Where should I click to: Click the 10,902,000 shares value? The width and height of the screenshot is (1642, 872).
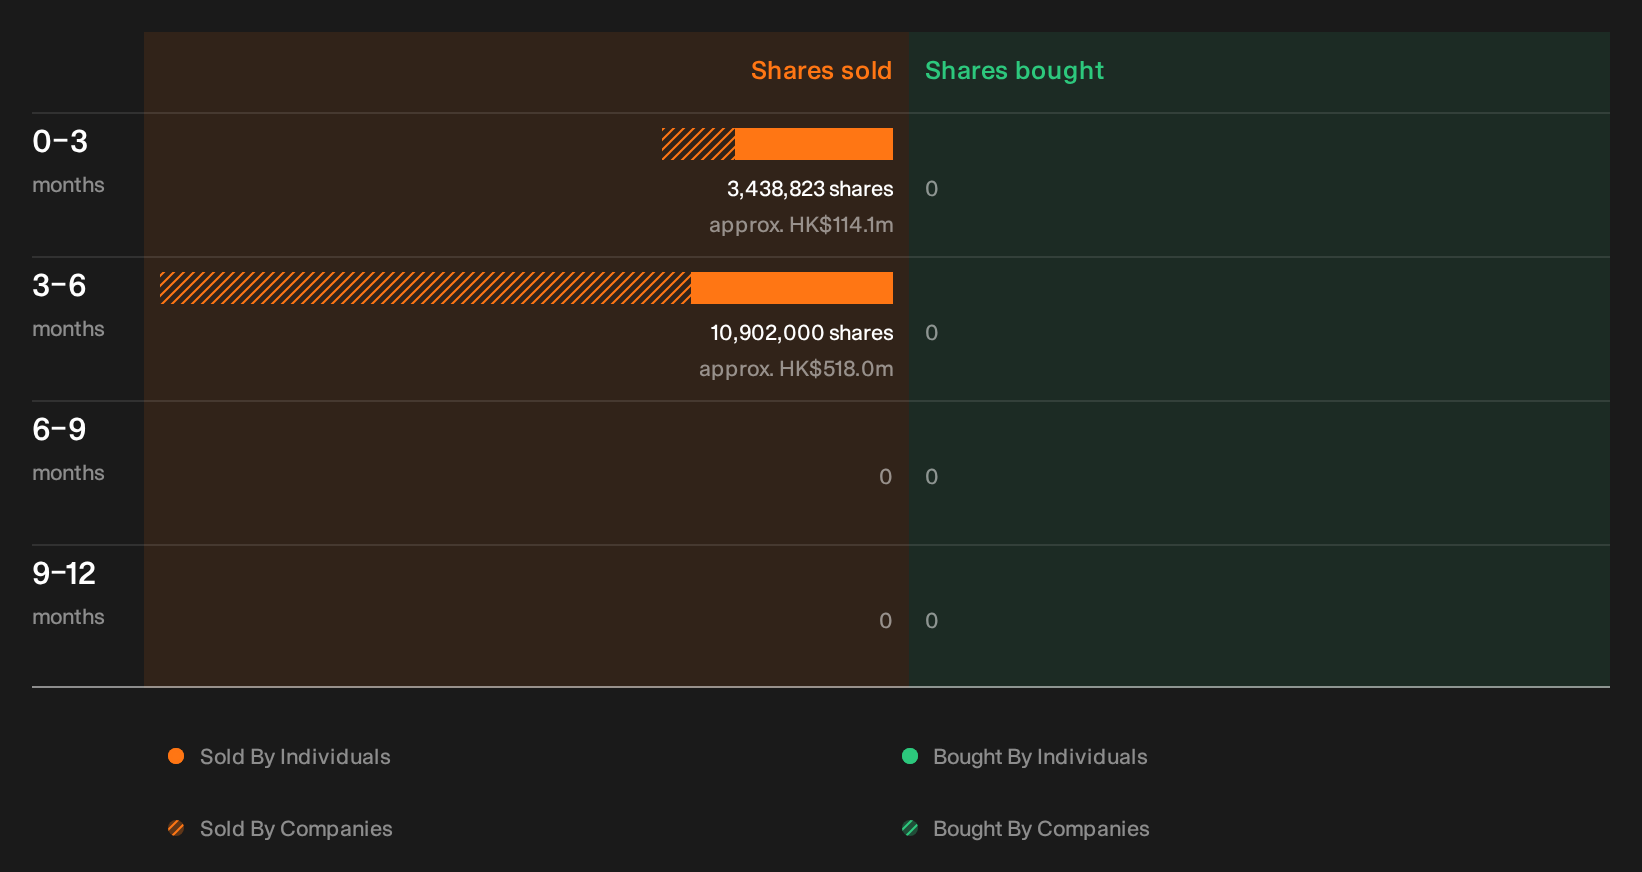point(802,333)
